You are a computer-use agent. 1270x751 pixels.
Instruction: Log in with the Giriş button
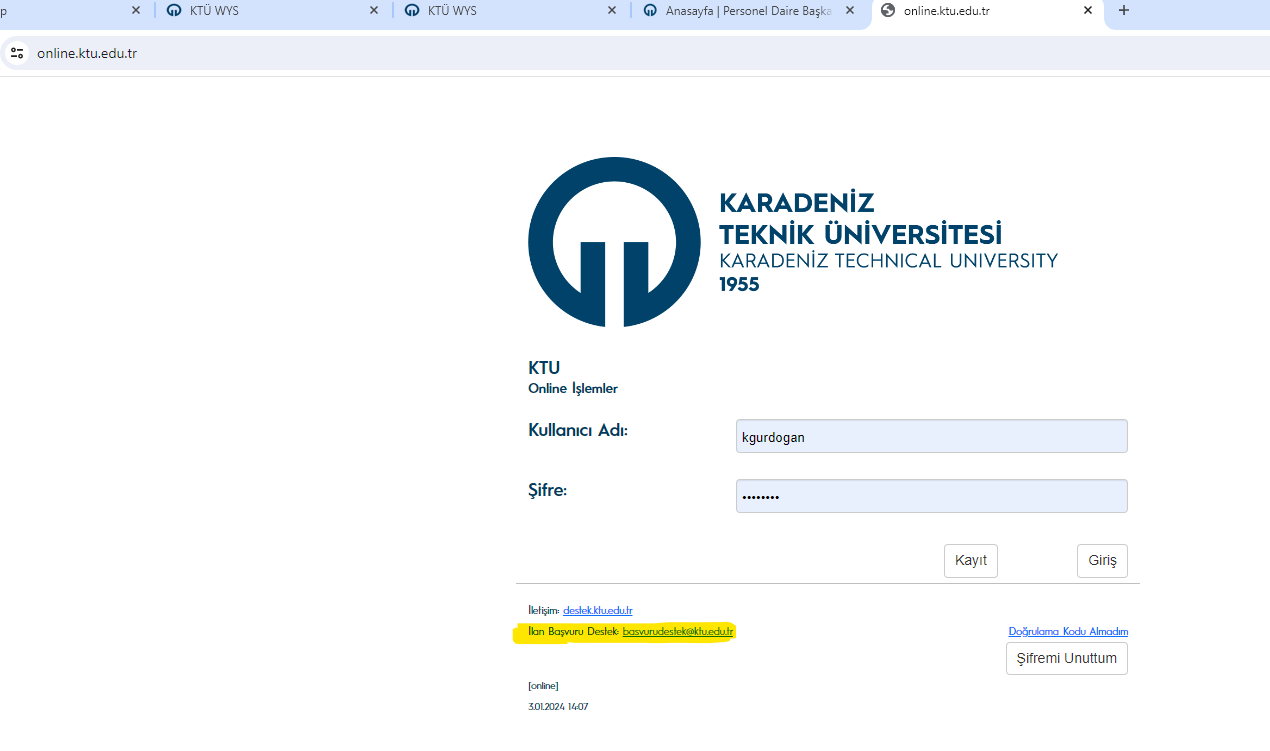coord(1102,561)
